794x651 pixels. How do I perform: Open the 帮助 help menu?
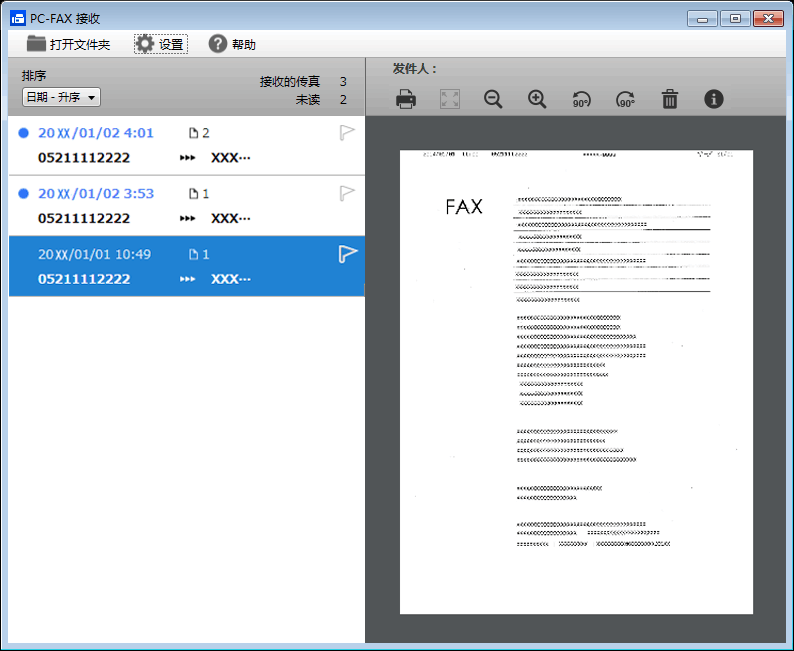[x=232, y=44]
